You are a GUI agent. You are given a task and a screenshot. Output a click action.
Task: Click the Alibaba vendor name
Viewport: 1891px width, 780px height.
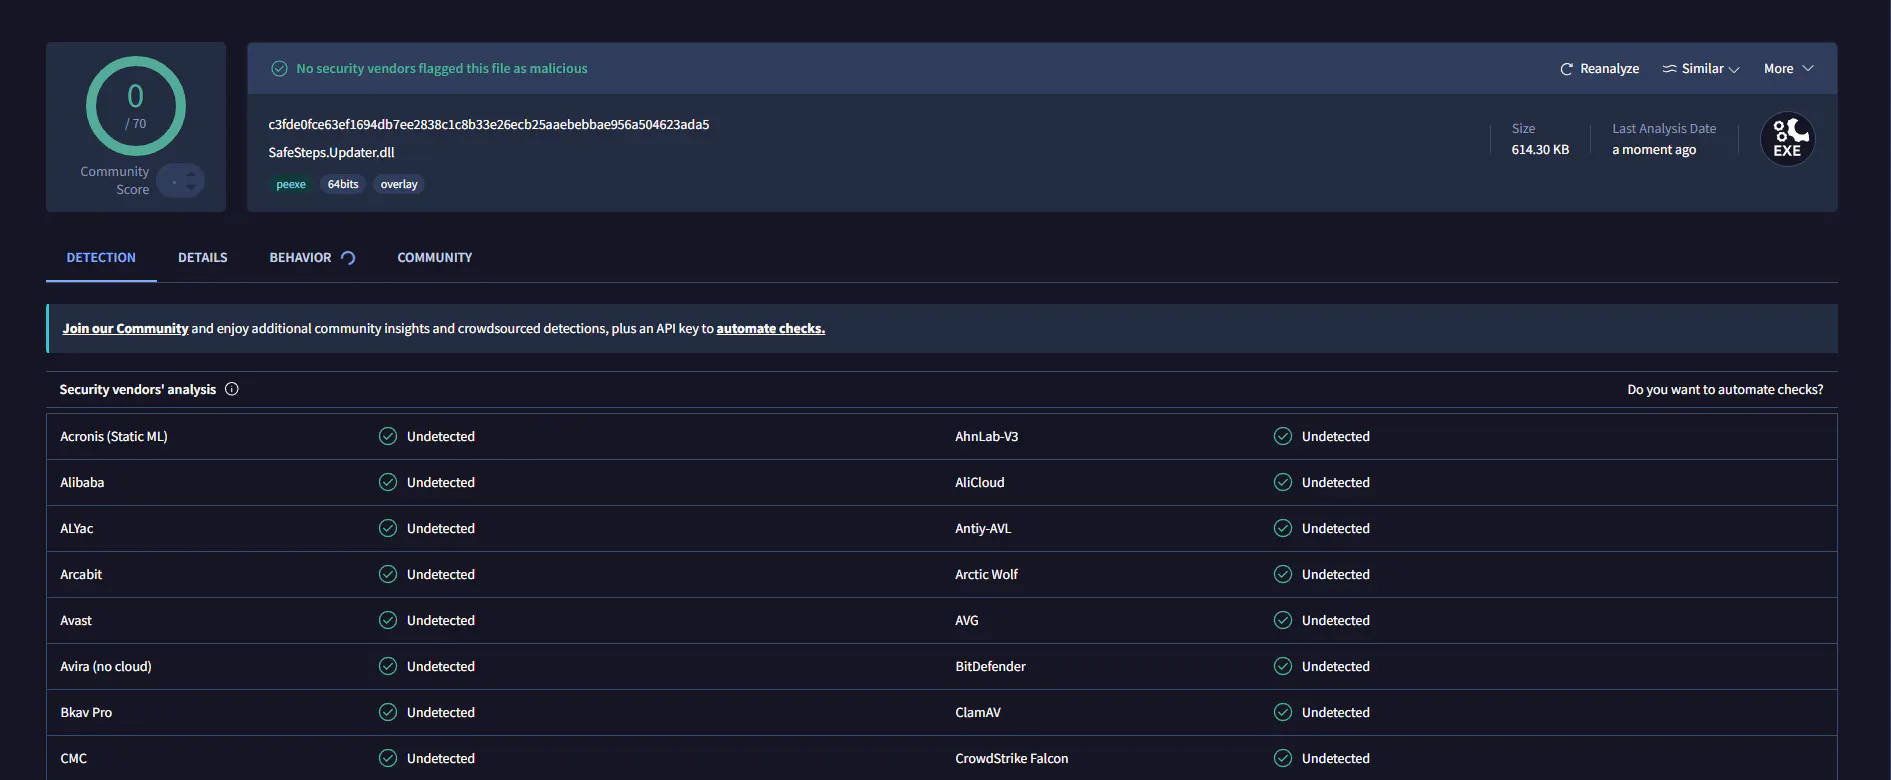coord(82,483)
